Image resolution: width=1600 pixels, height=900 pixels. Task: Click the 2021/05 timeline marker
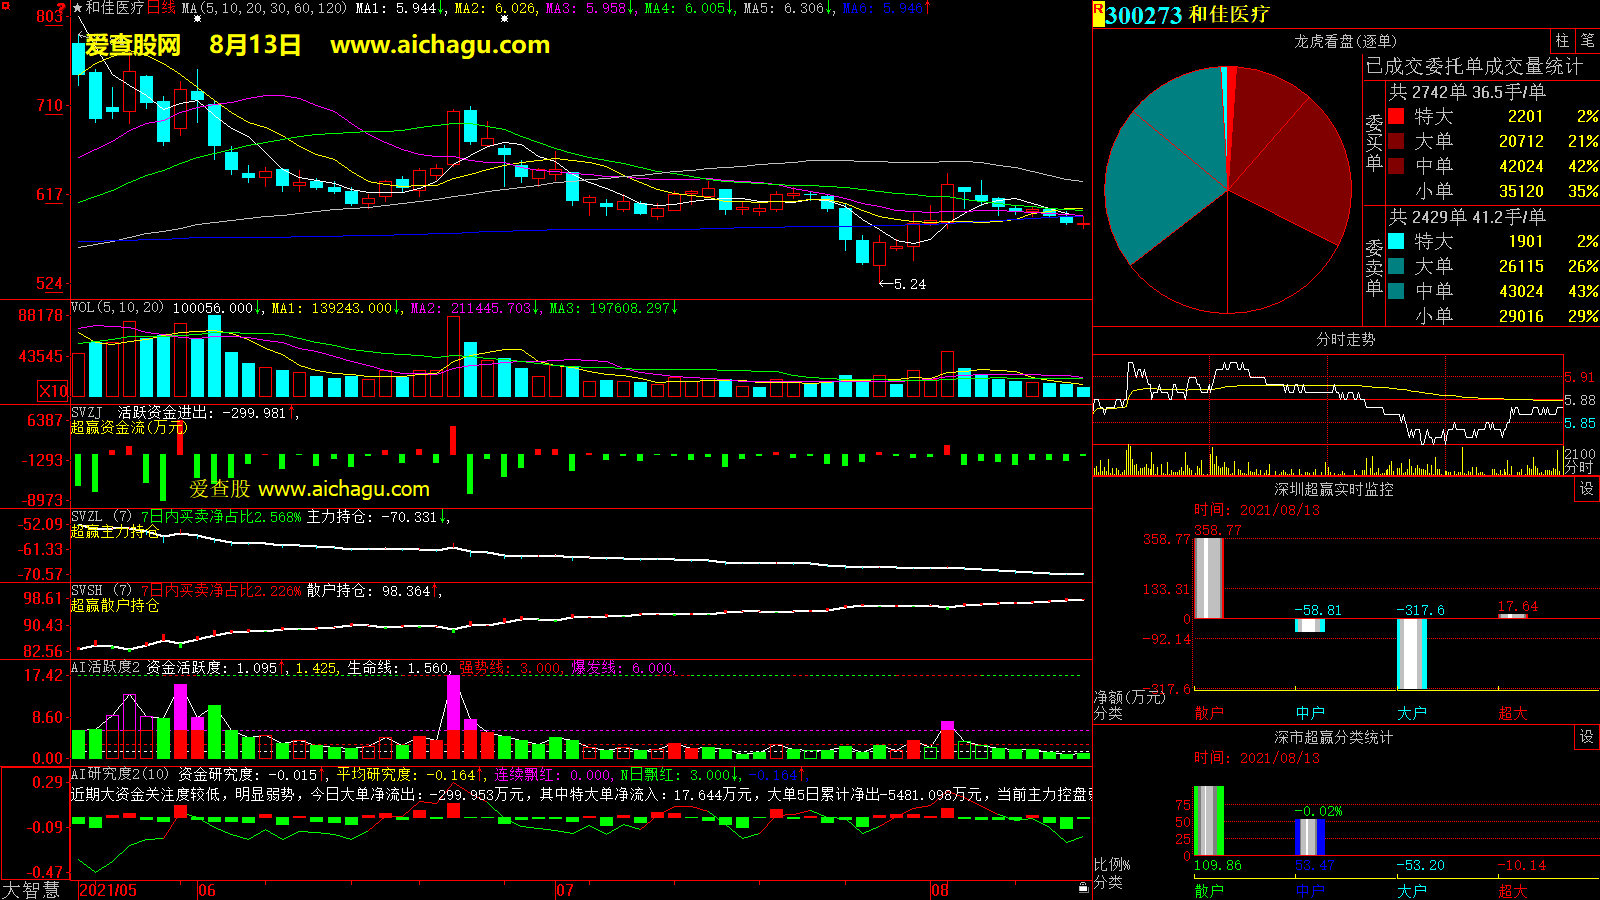107,890
